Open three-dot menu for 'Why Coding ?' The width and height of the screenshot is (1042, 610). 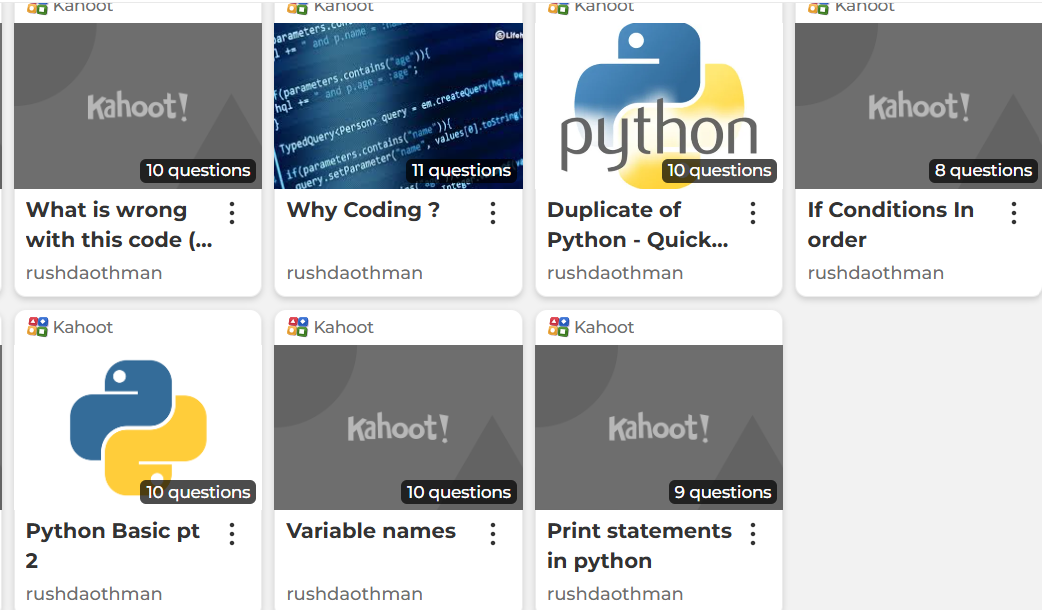(x=492, y=213)
